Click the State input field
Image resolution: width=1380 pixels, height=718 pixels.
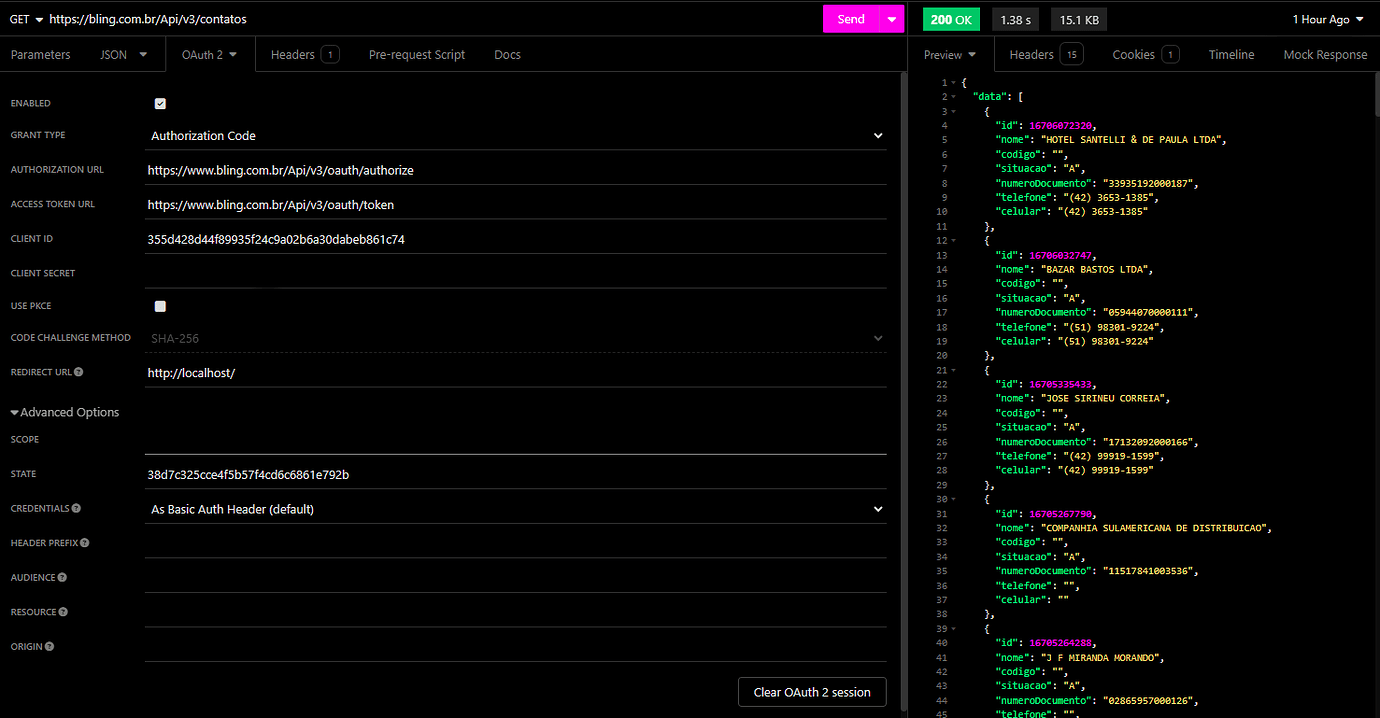coord(400,474)
